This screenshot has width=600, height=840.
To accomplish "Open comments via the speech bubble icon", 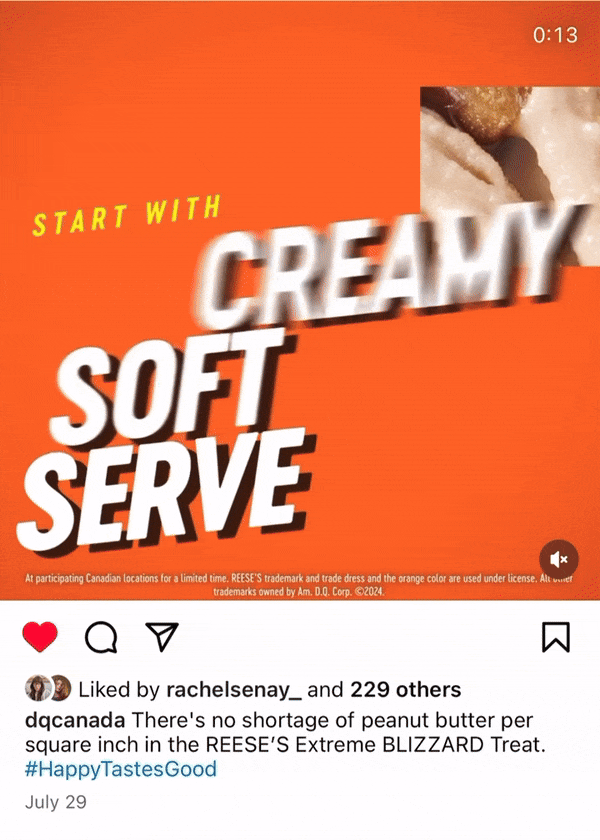I will tap(101, 638).
